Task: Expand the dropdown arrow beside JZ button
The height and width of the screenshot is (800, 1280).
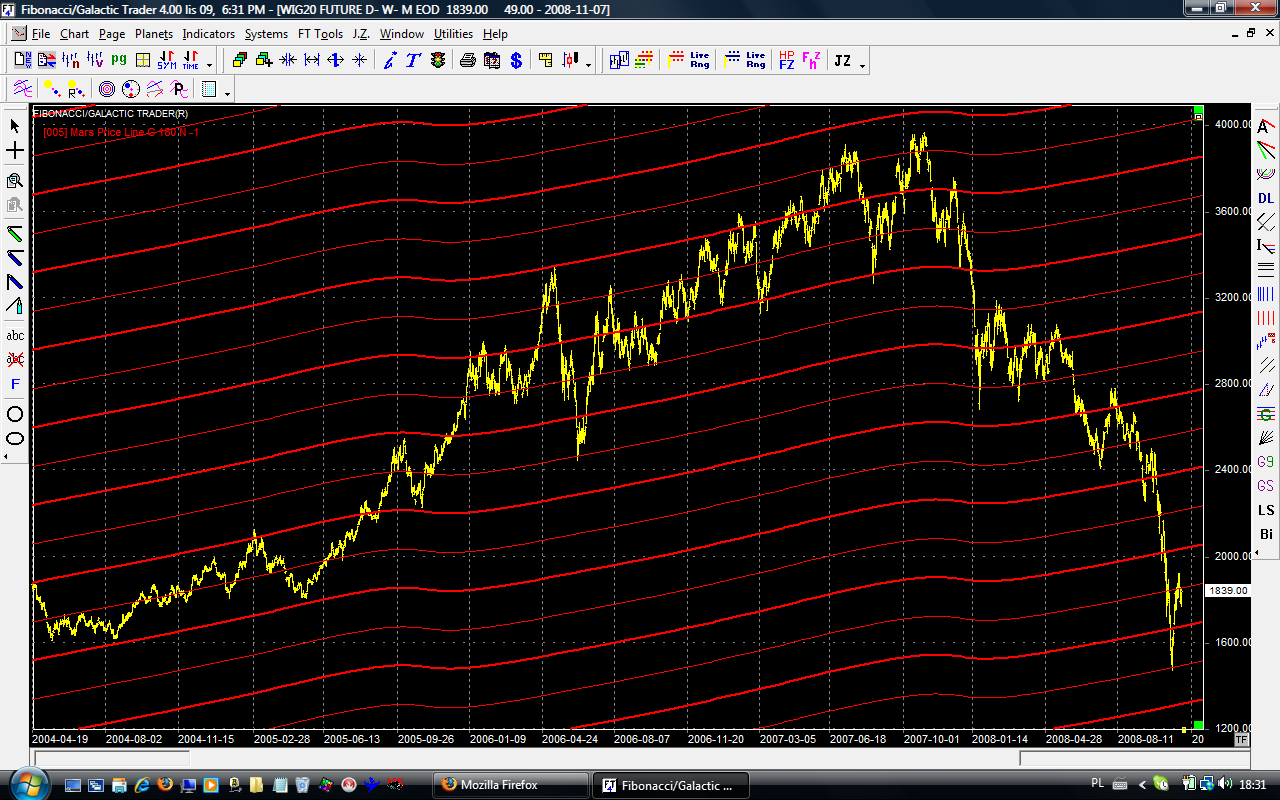Action: [863, 64]
